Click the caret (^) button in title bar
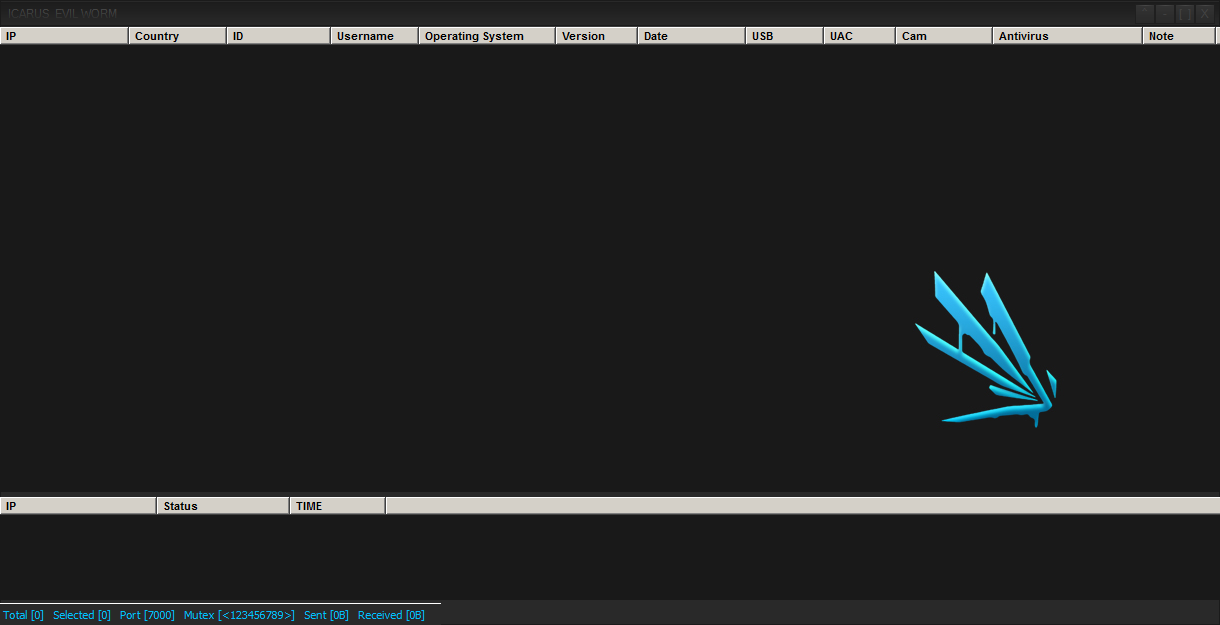The image size is (1220, 625). pos(1145,13)
